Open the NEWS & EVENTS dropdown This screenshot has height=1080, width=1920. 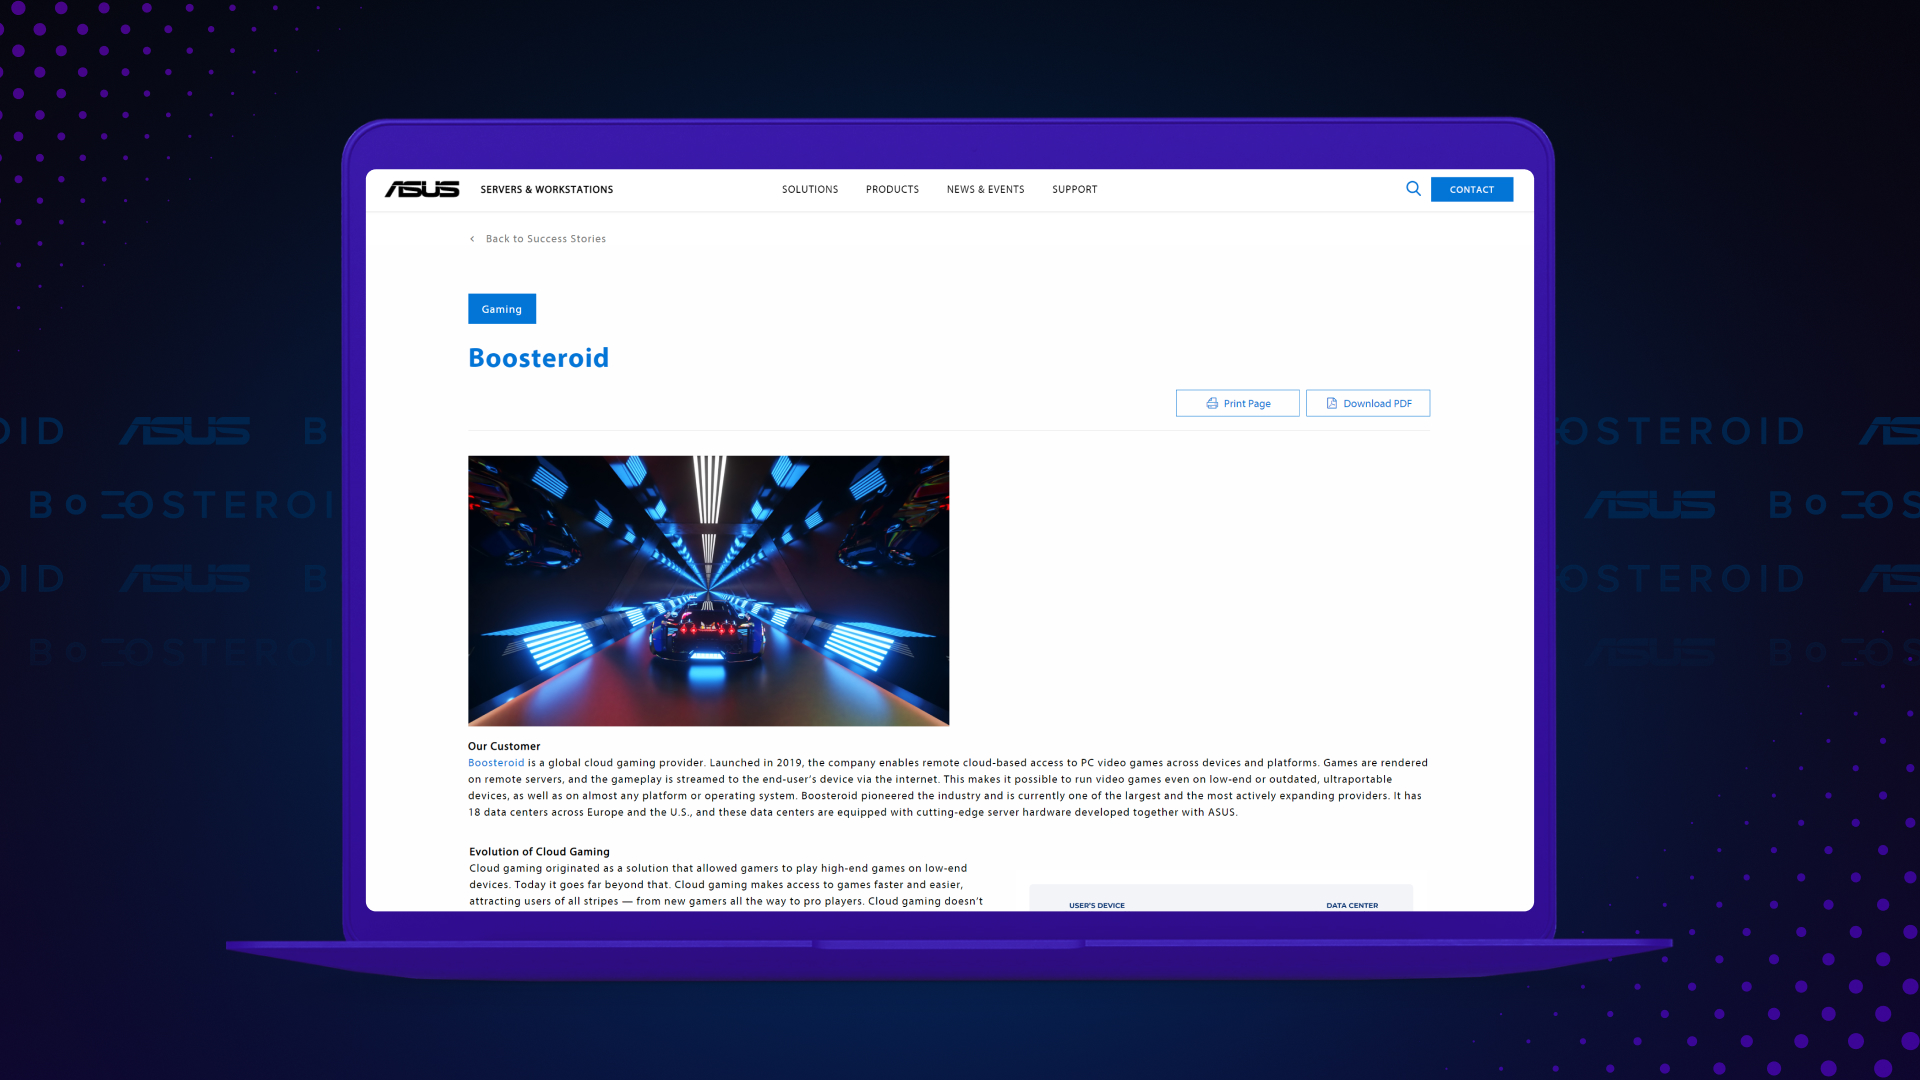[x=985, y=189]
